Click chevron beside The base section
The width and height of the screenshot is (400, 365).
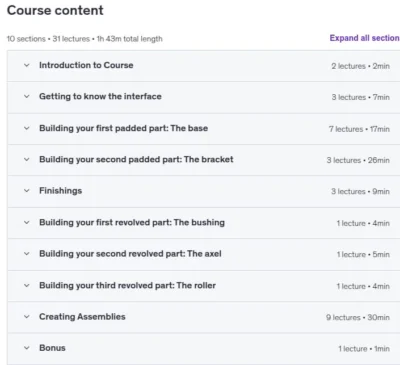click(27, 128)
